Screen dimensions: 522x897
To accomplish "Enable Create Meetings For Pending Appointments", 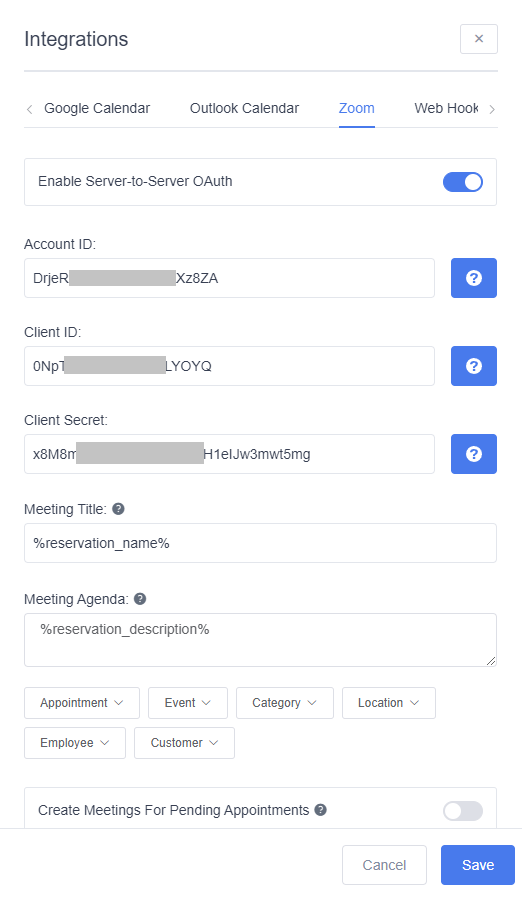I will coord(462,811).
